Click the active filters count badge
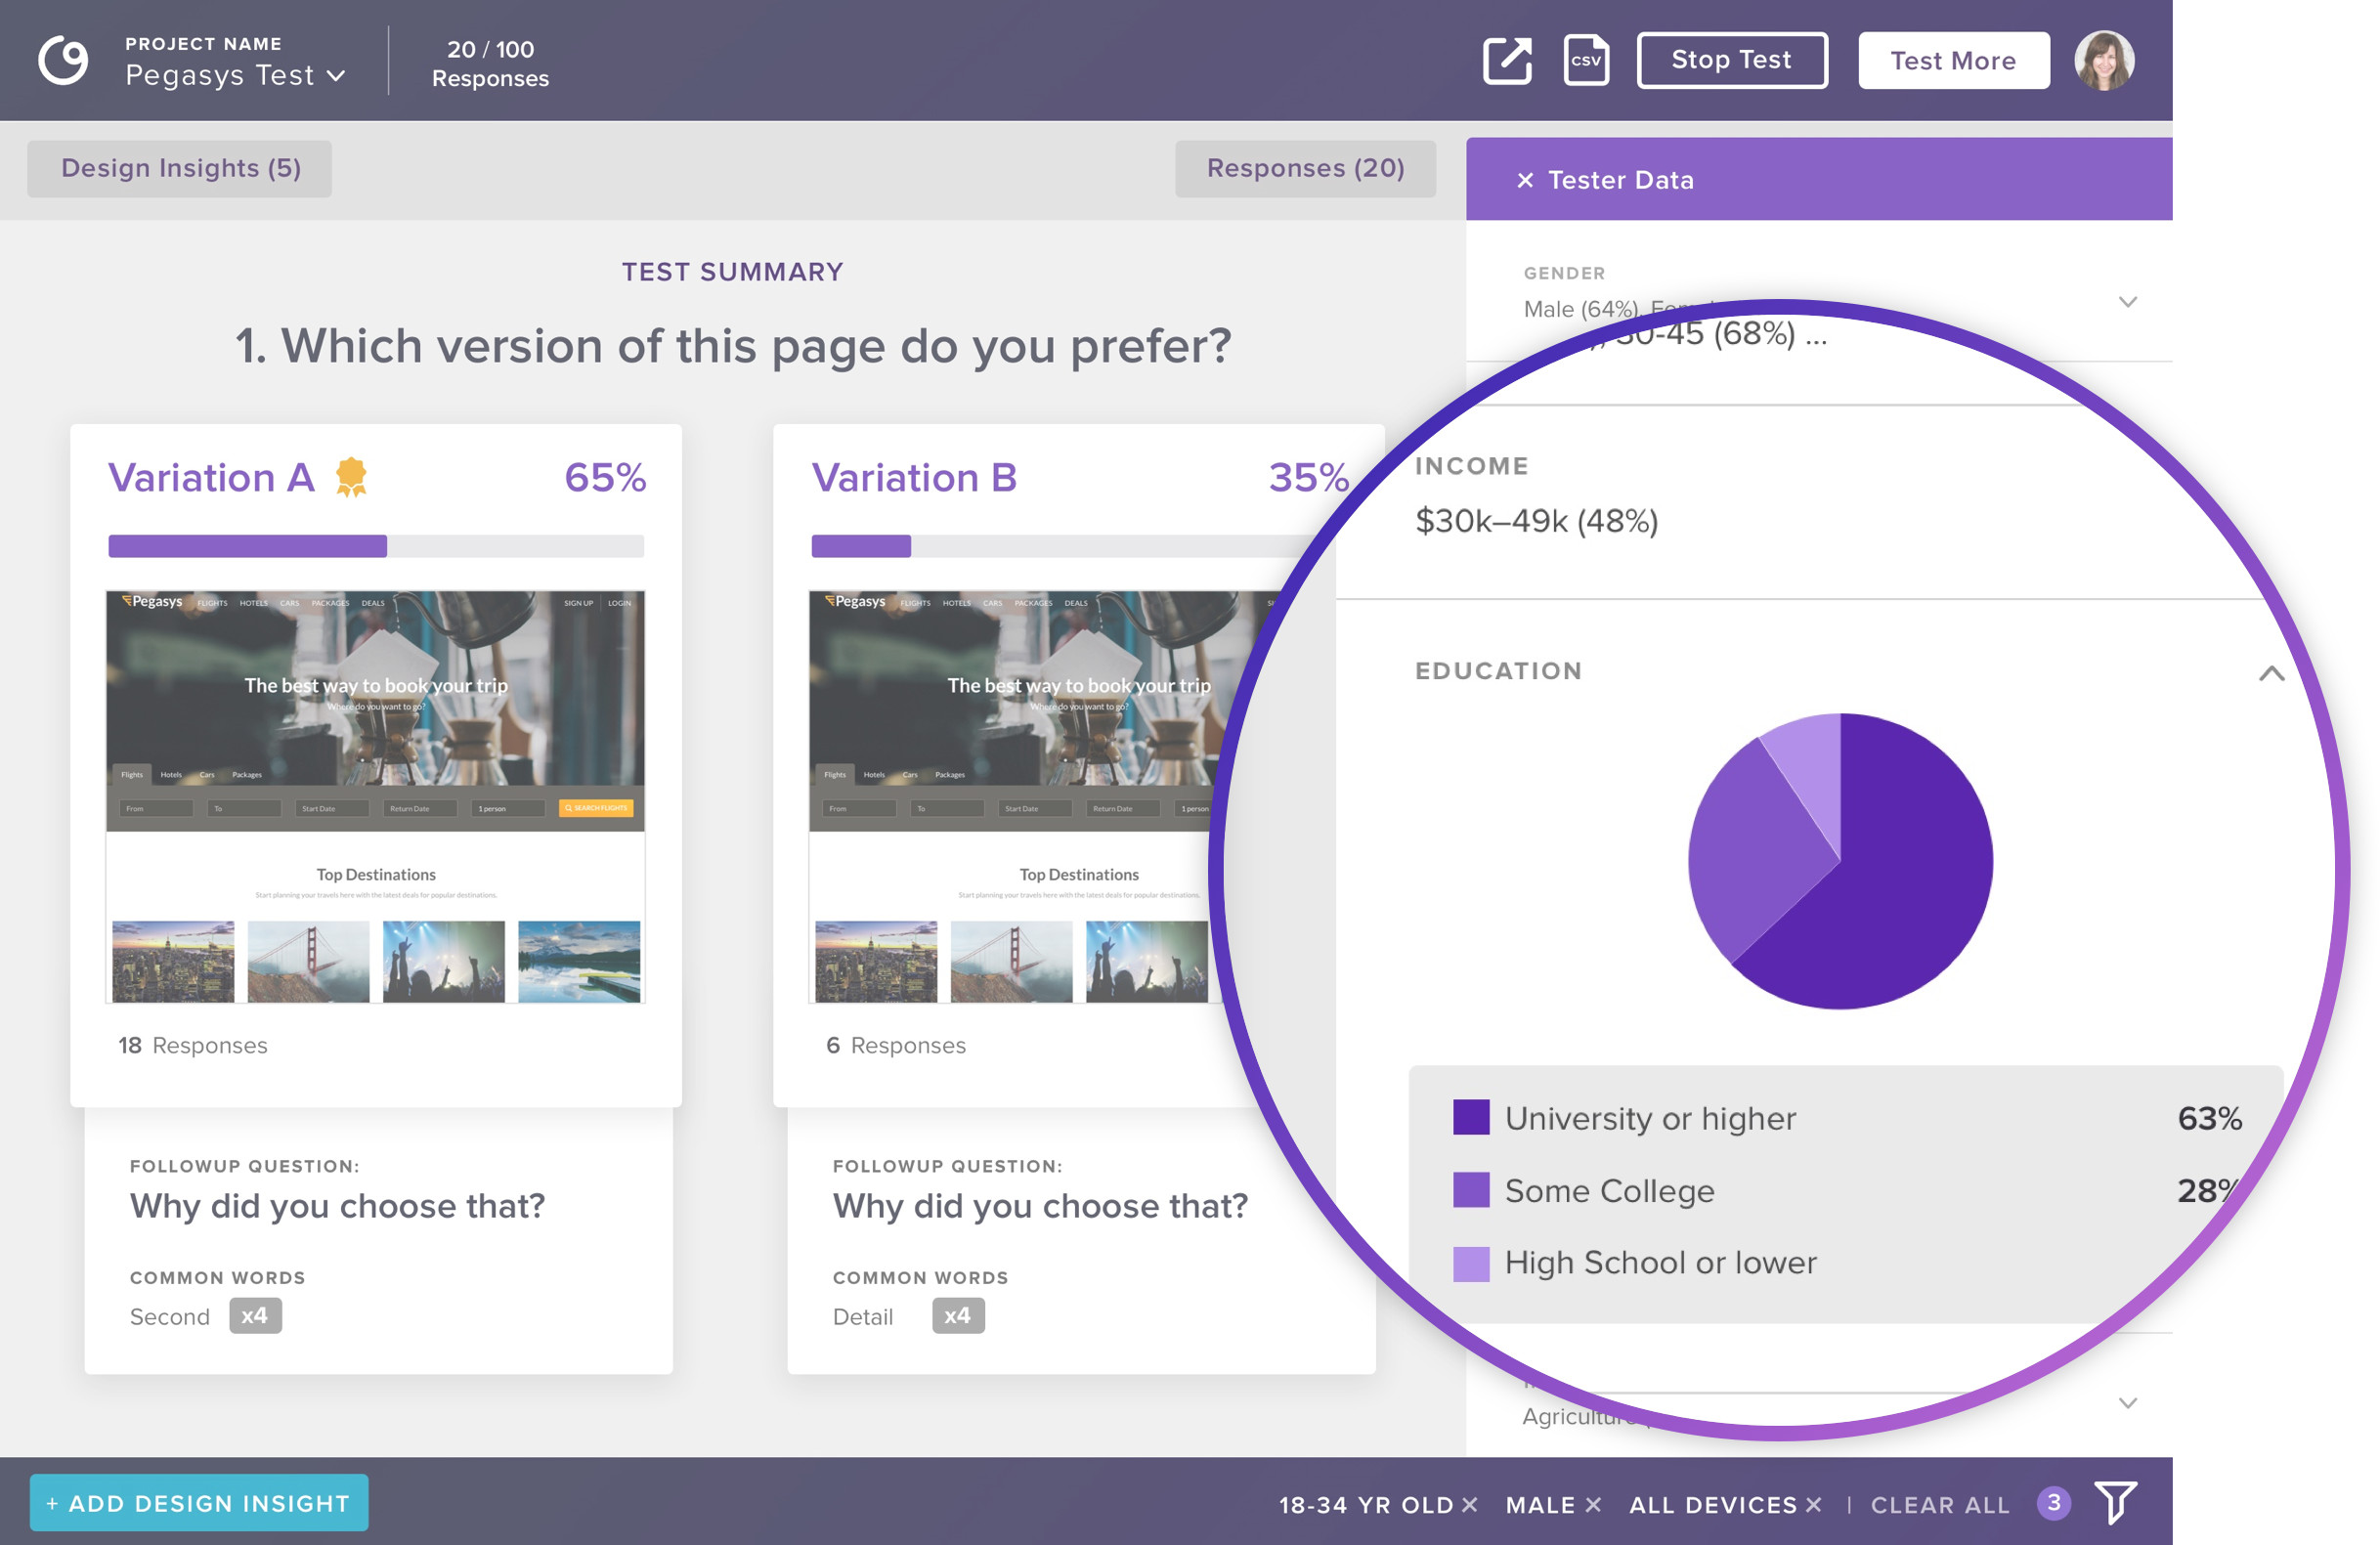 tap(2054, 1502)
